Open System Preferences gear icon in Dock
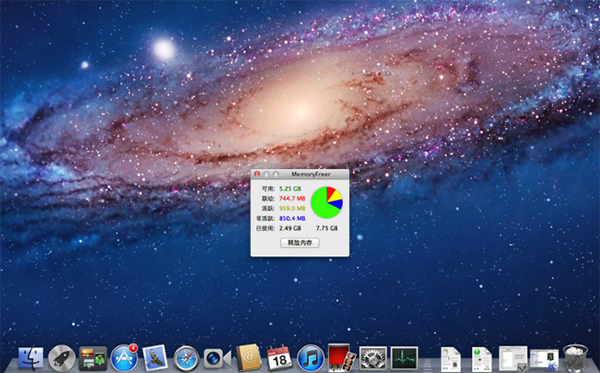600x373 pixels. pyautogui.click(x=373, y=358)
